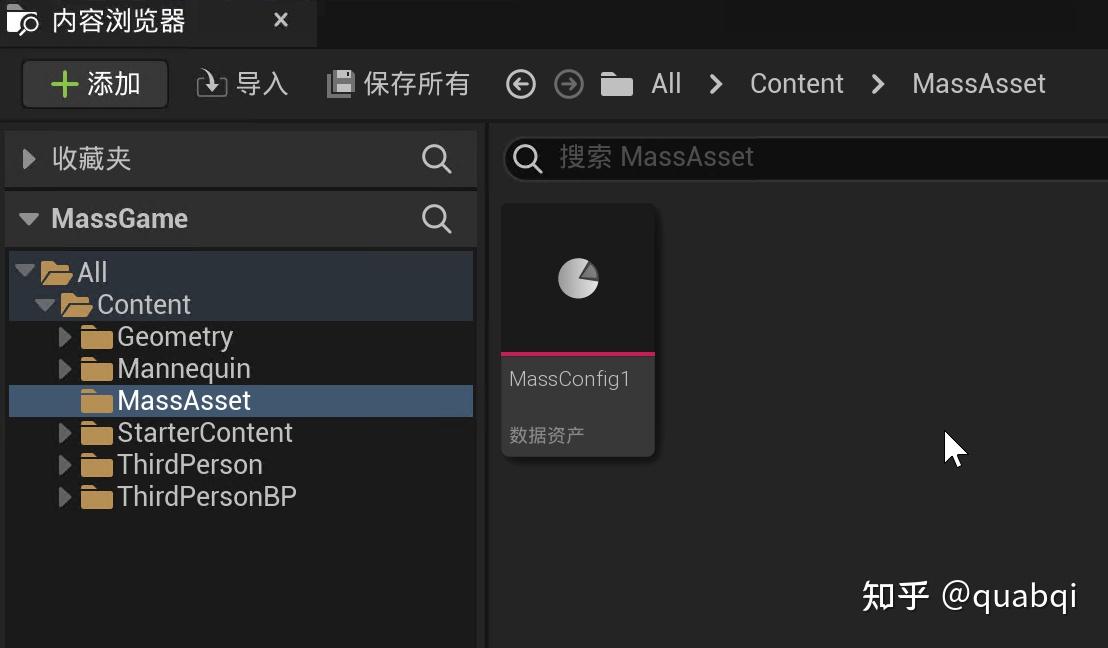Viewport: 1108px width, 648px height.
Task: Expand the Favorites (收藏夹) section
Action: 25,158
